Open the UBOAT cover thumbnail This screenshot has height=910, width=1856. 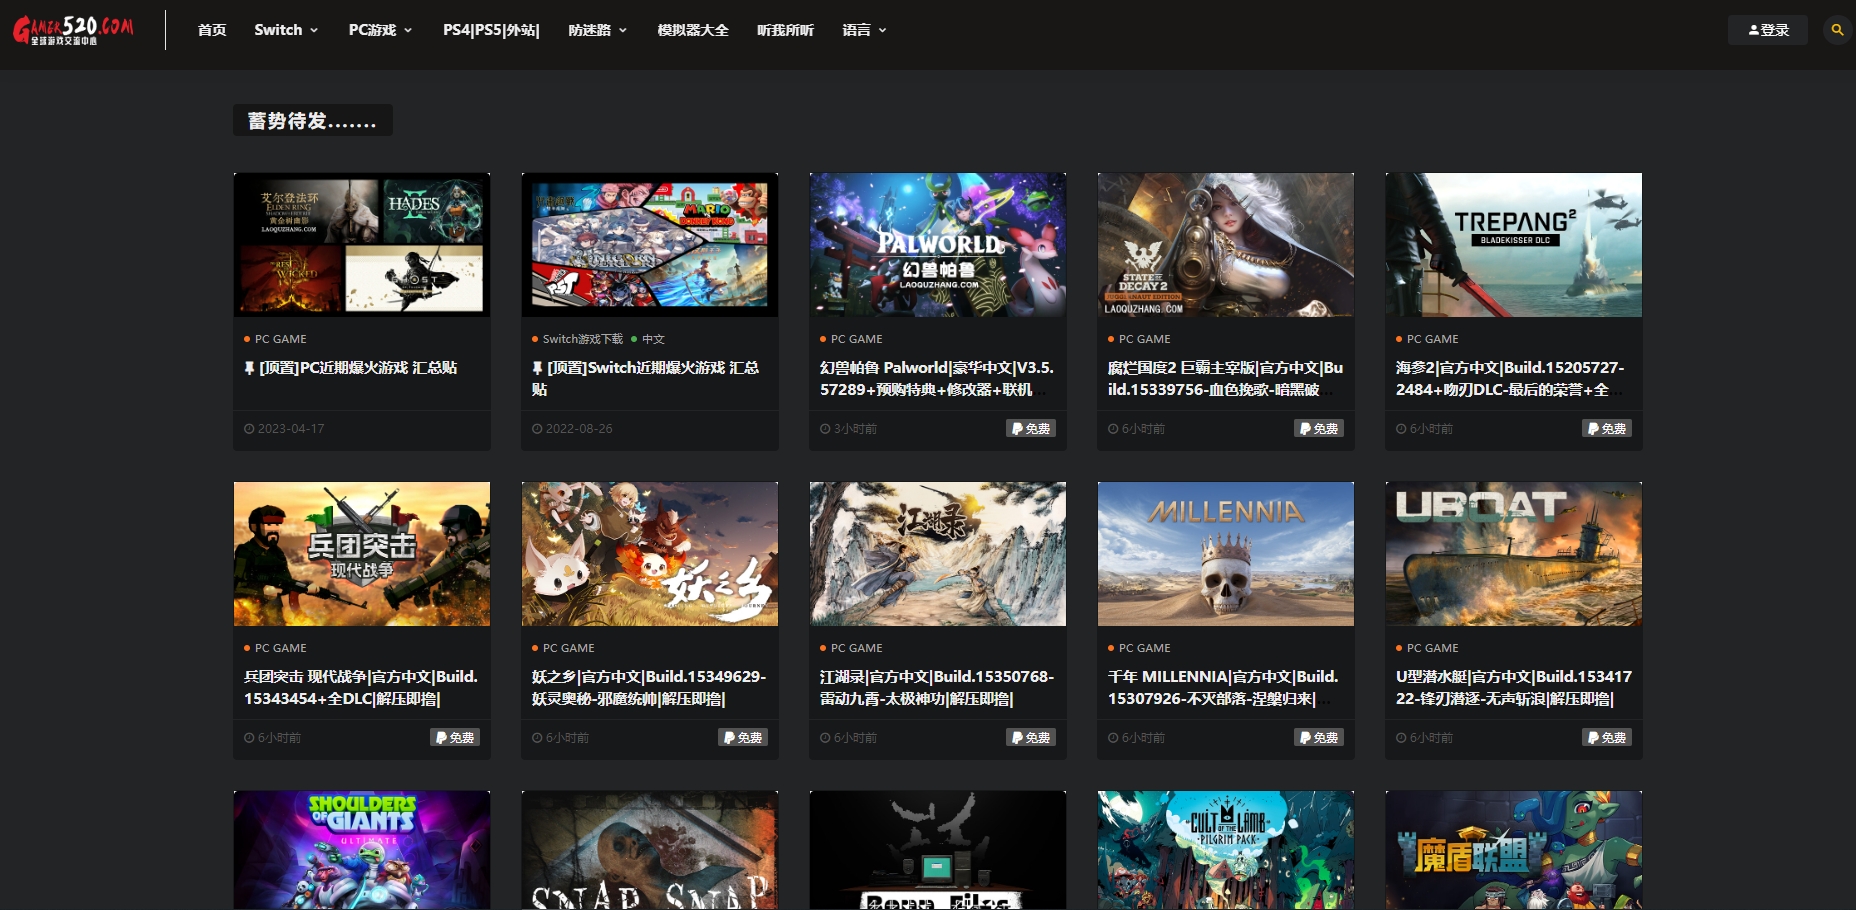1514,554
